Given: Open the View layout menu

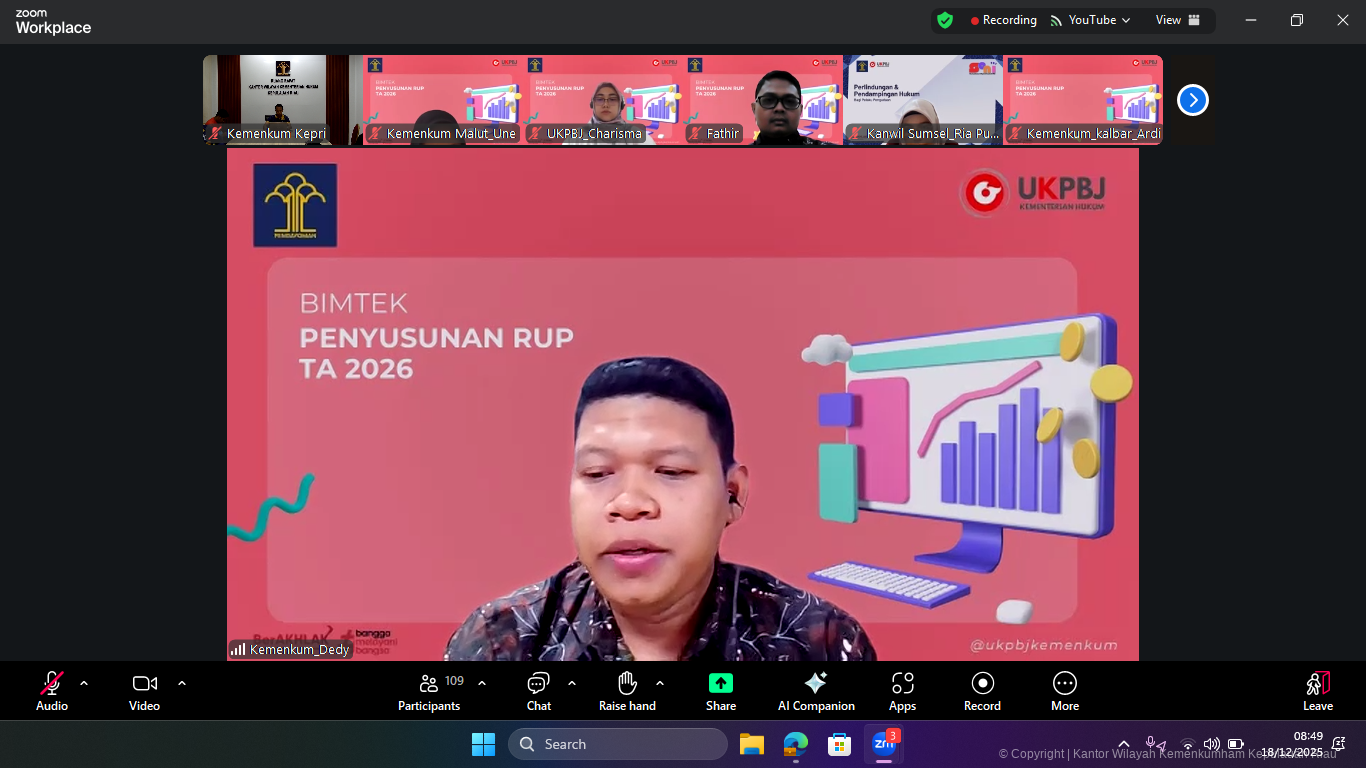Looking at the screenshot, I should [1177, 20].
